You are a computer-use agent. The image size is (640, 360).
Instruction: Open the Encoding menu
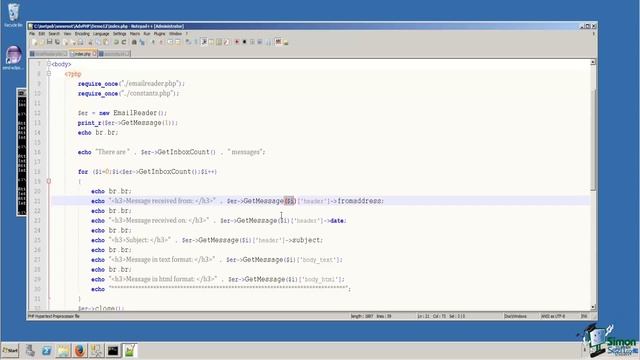[82, 34]
